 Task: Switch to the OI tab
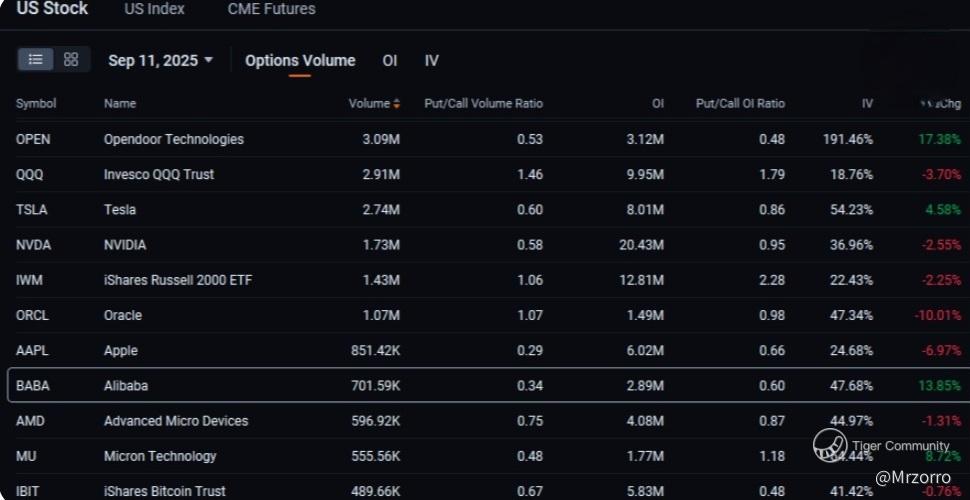tap(390, 60)
